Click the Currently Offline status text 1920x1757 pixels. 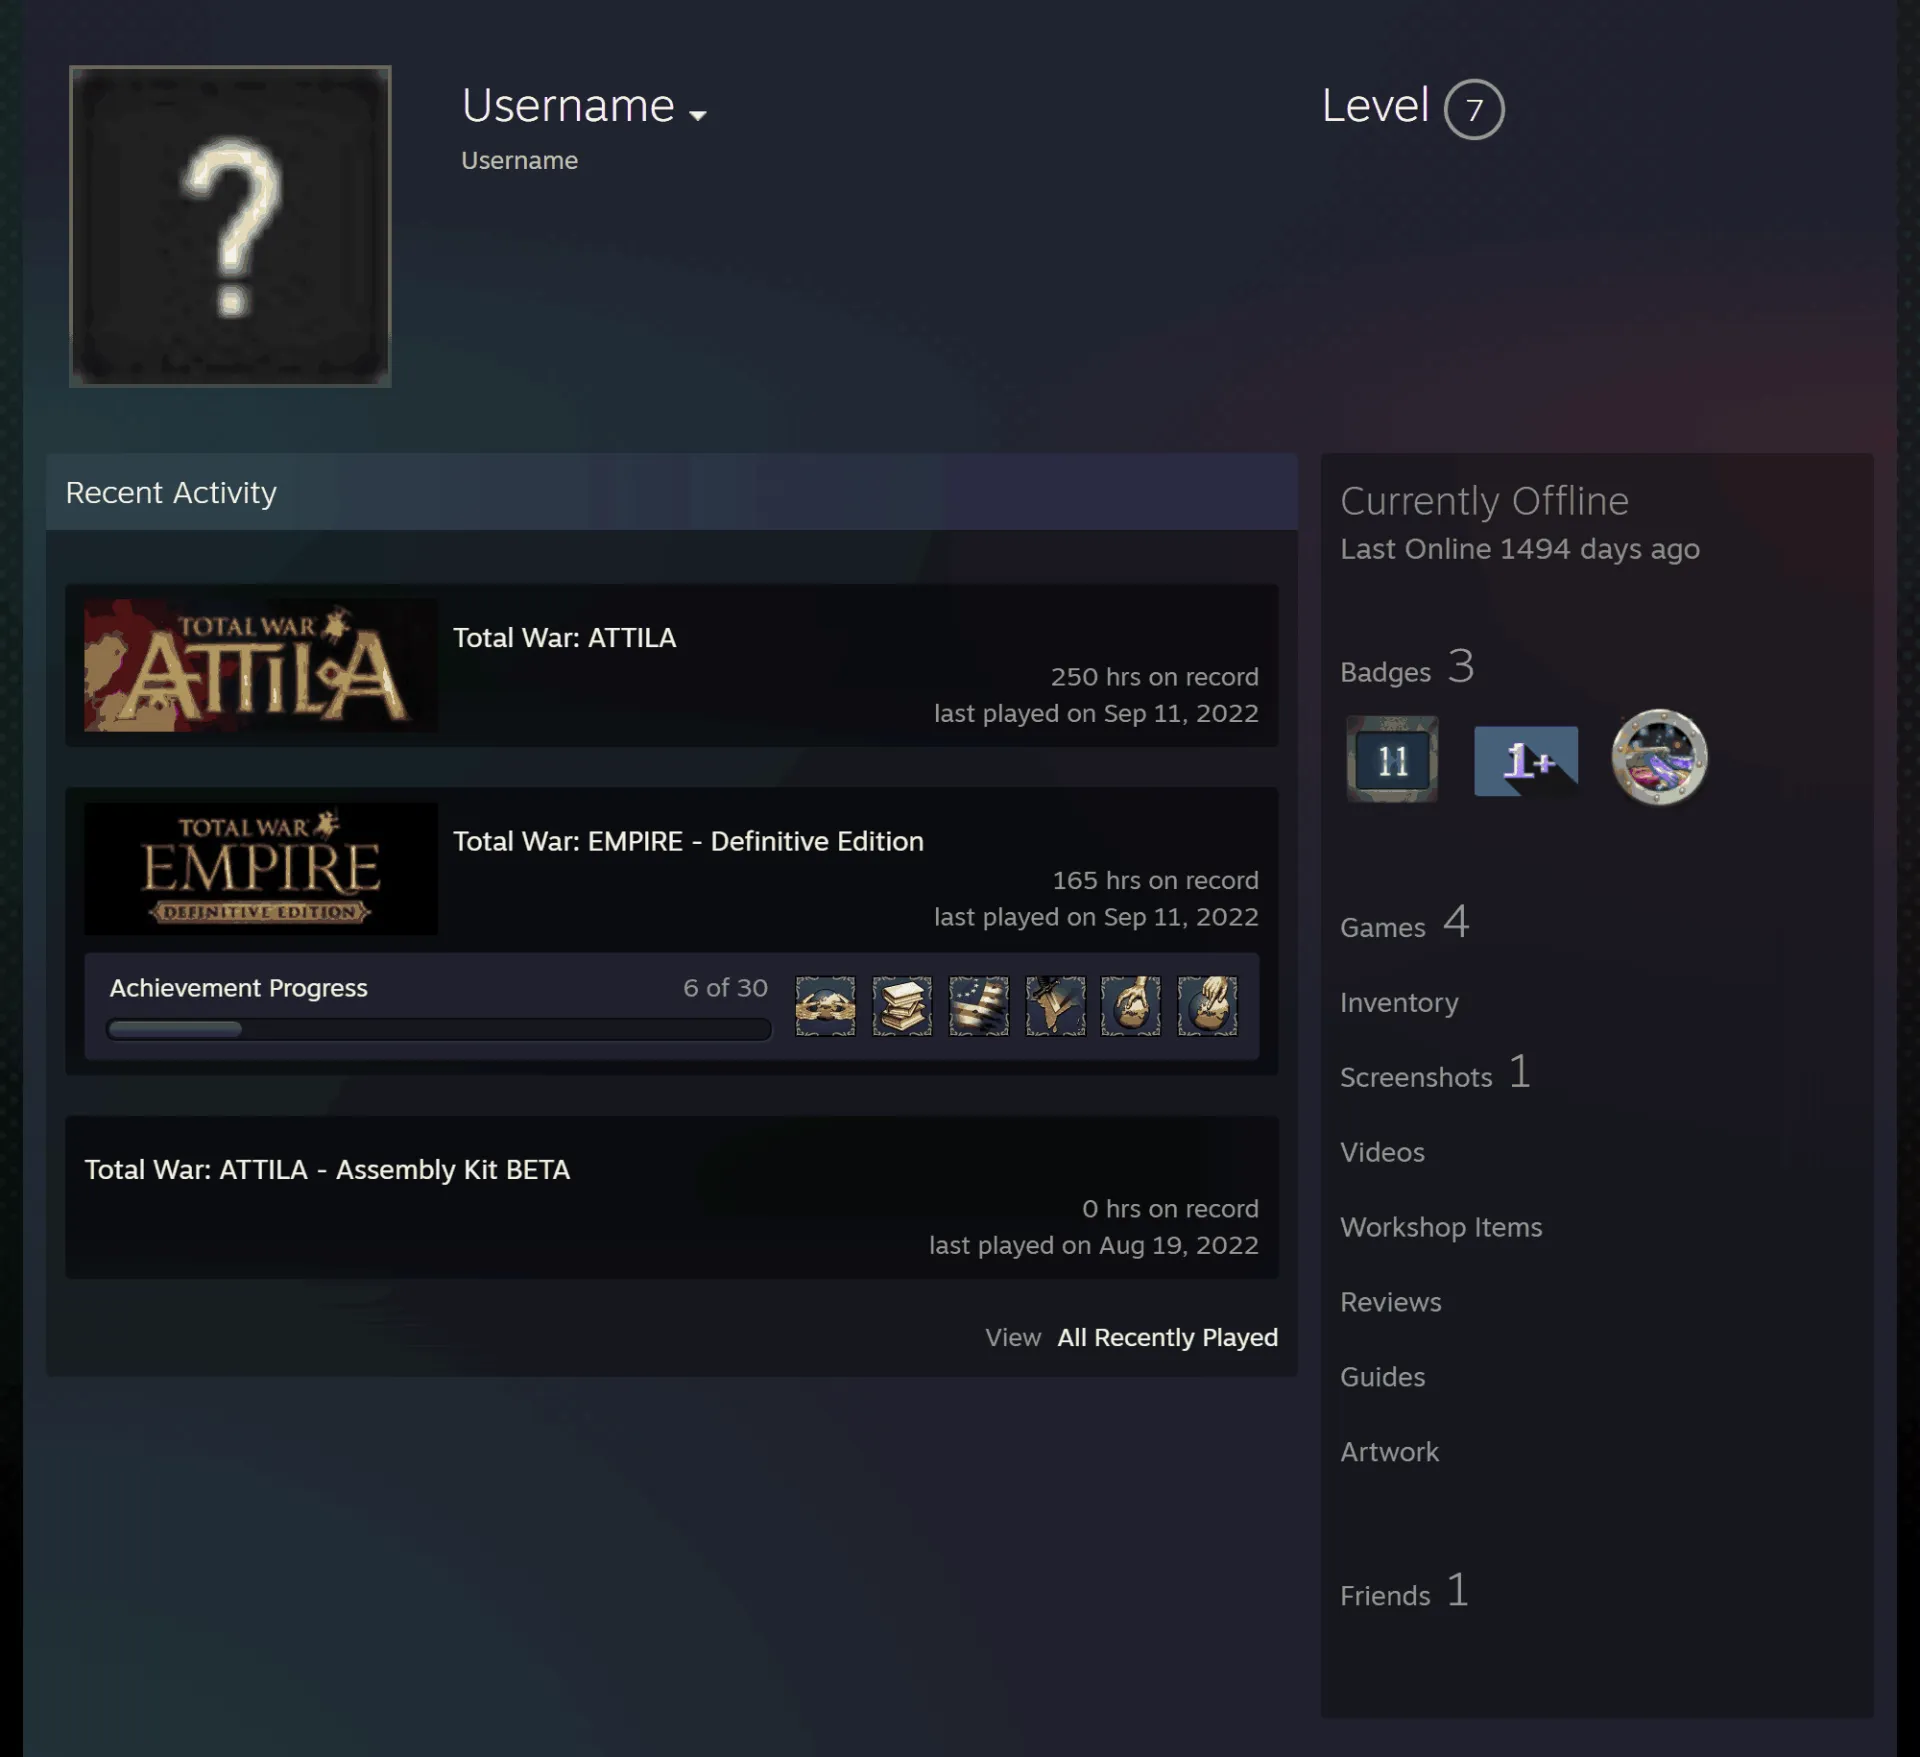coord(1484,501)
